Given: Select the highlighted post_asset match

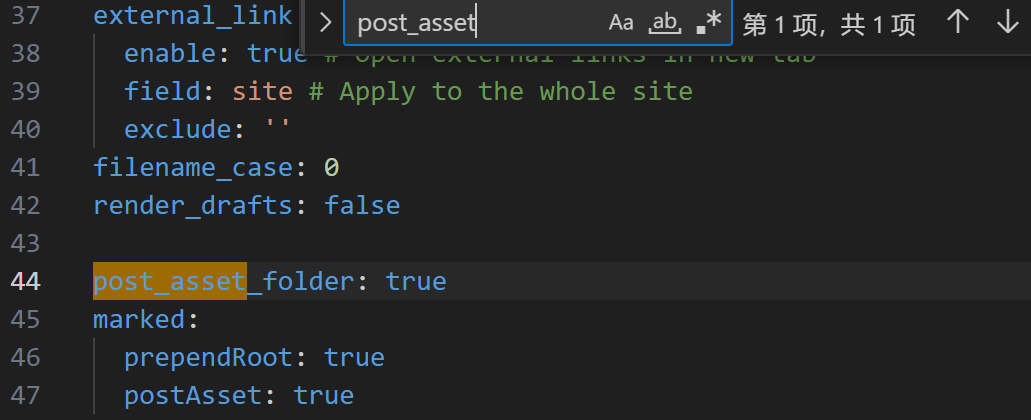Looking at the screenshot, I should pos(170,281).
